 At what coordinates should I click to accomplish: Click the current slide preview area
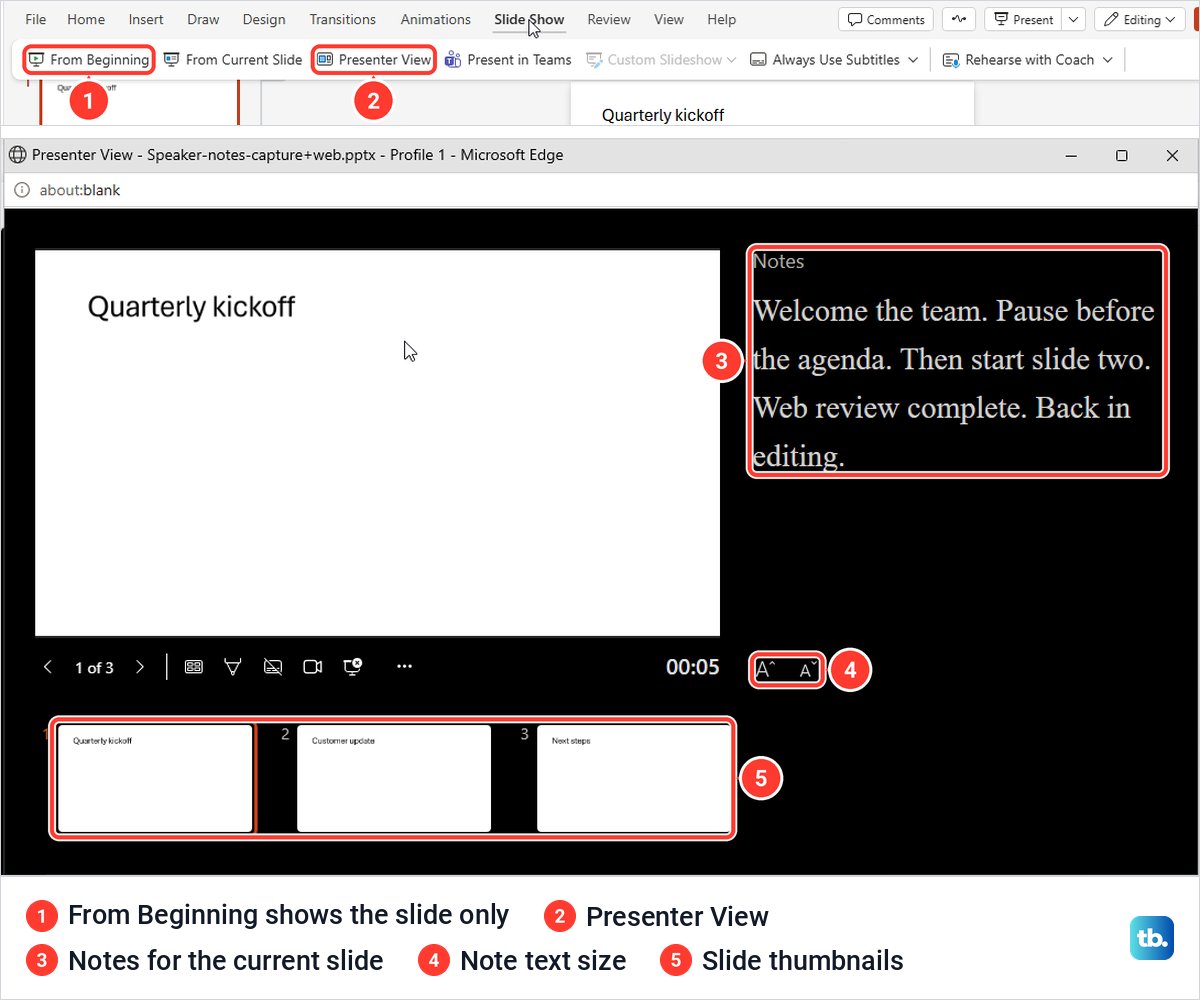(378, 443)
